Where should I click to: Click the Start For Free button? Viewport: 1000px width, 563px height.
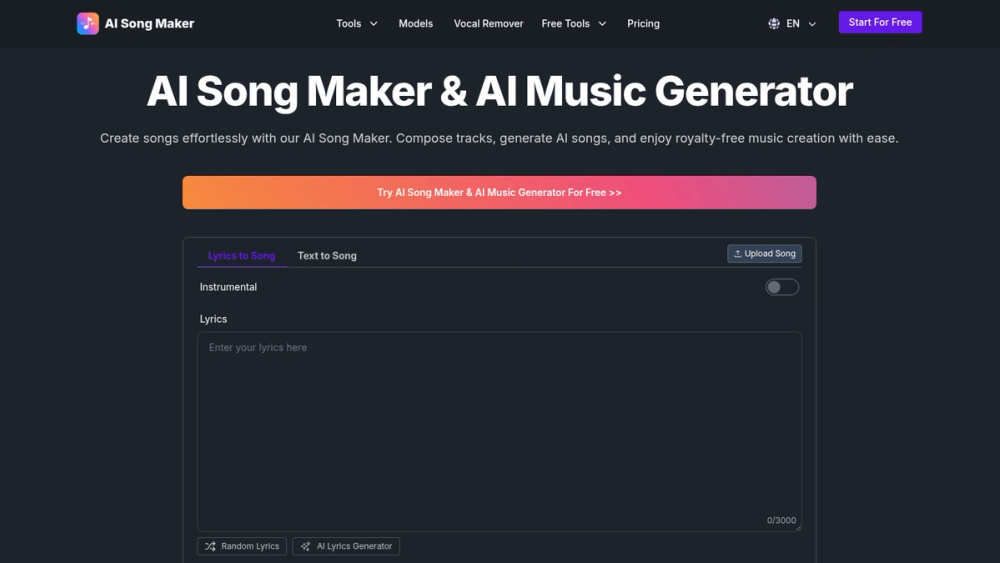click(880, 22)
